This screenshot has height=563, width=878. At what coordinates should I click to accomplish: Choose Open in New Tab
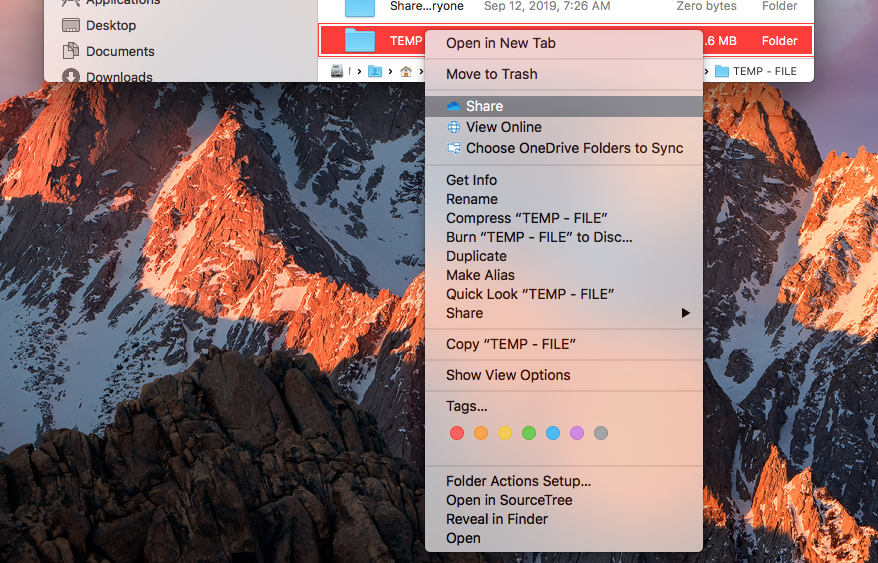click(x=564, y=43)
